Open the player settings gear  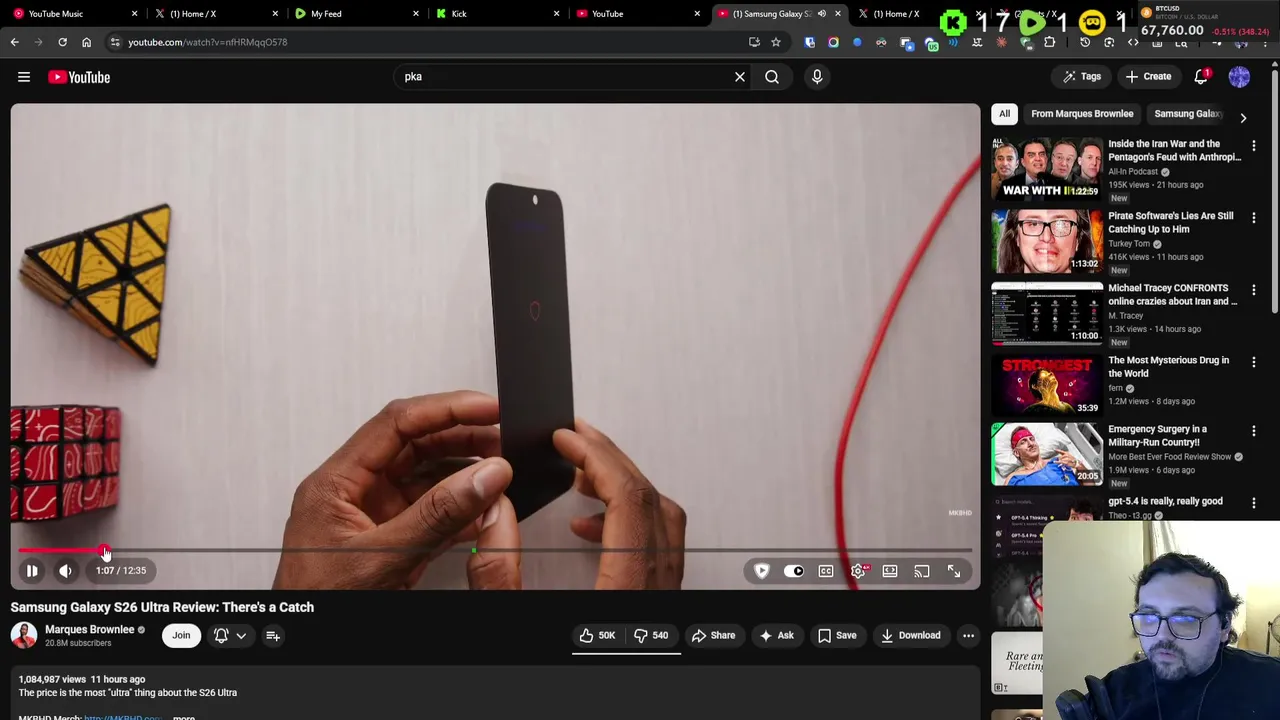click(x=858, y=571)
